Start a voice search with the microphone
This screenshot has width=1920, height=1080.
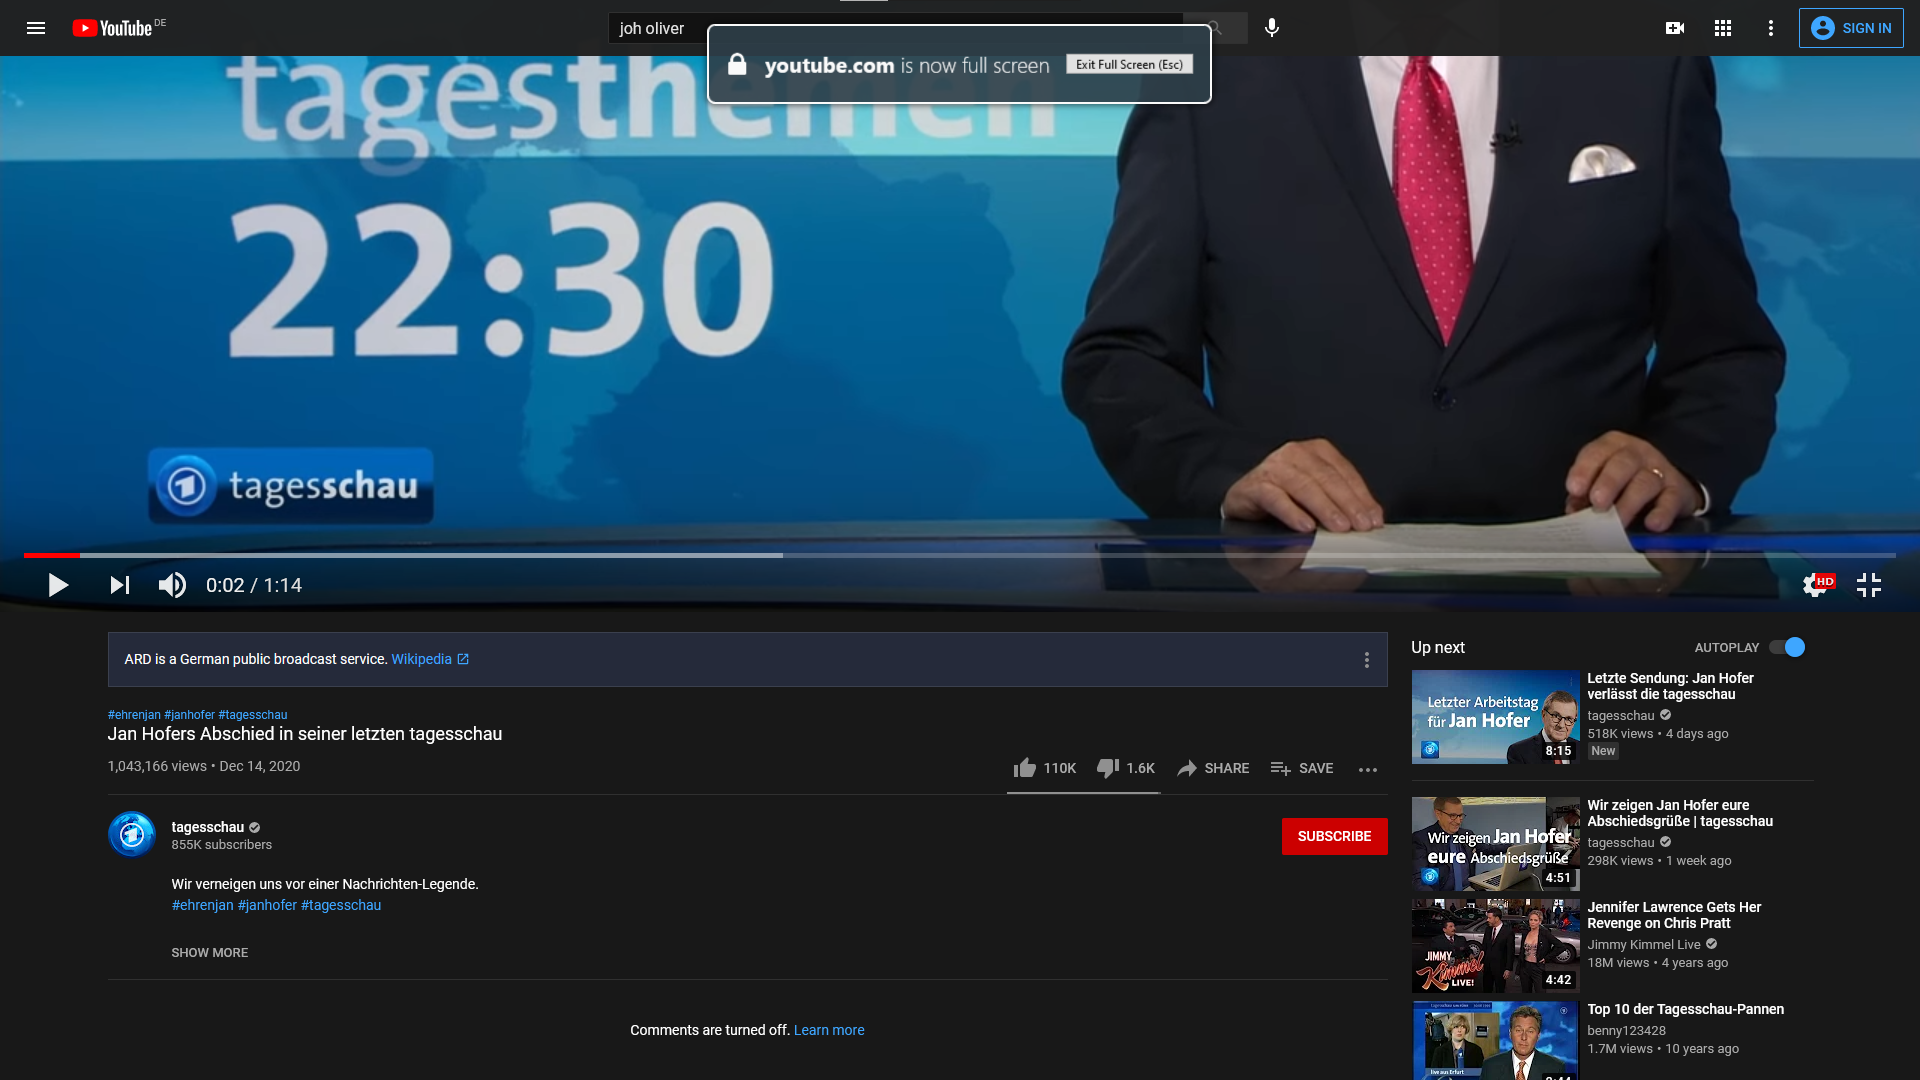point(1272,27)
